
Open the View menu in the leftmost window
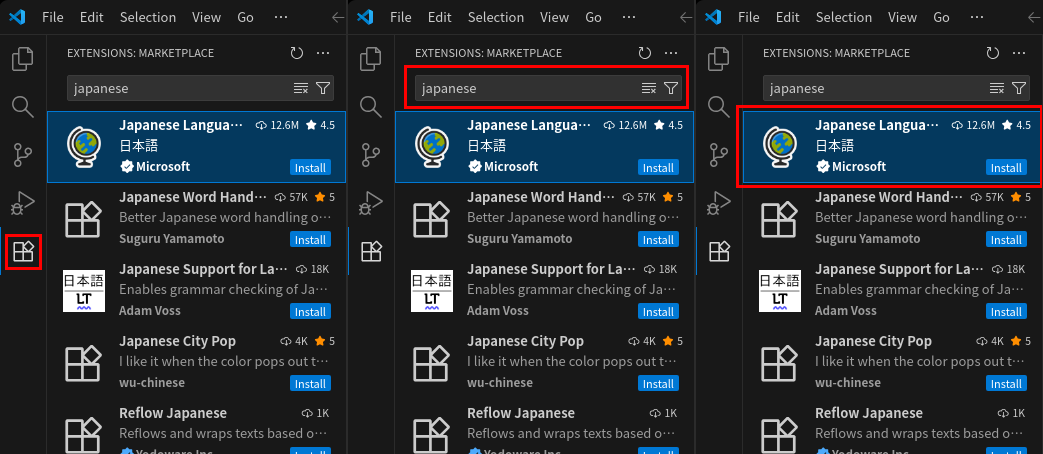(205, 17)
